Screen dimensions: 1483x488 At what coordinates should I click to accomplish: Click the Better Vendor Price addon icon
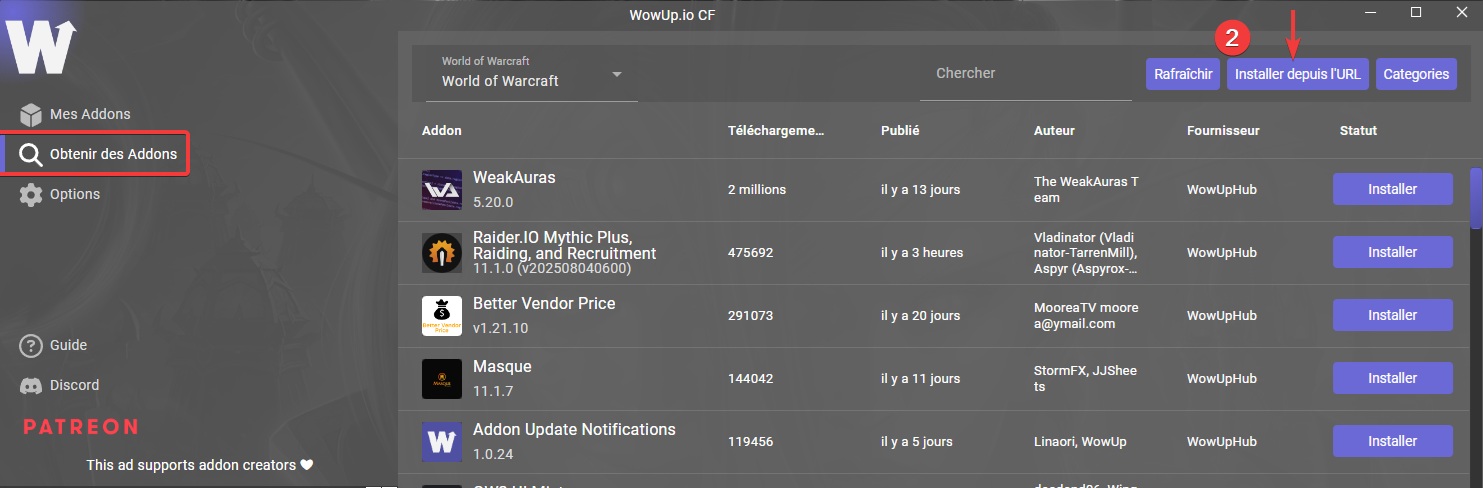pyautogui.click(x=442, y=316)
